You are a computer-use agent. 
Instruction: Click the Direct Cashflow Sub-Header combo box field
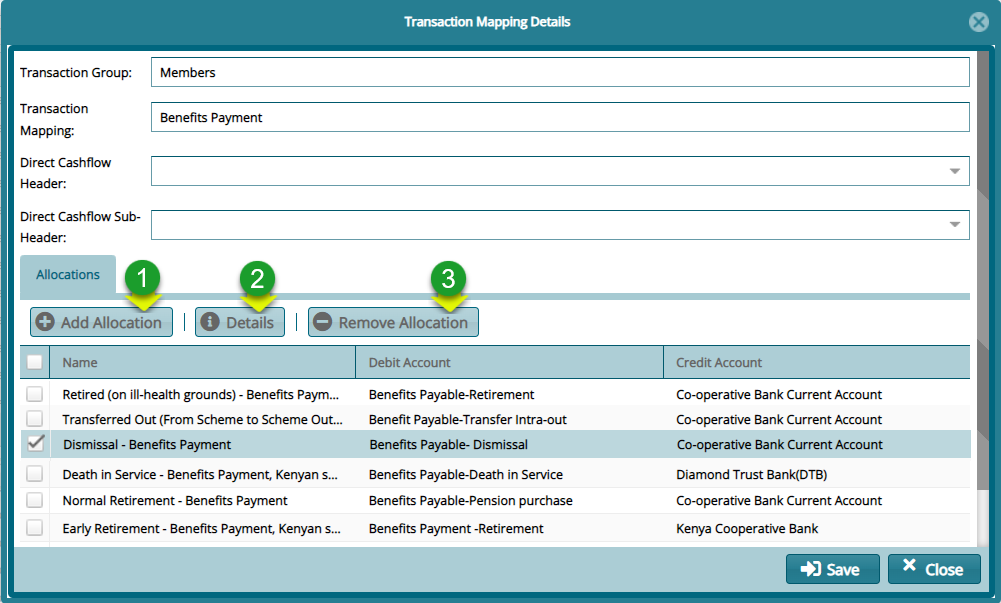click(560, 225)
